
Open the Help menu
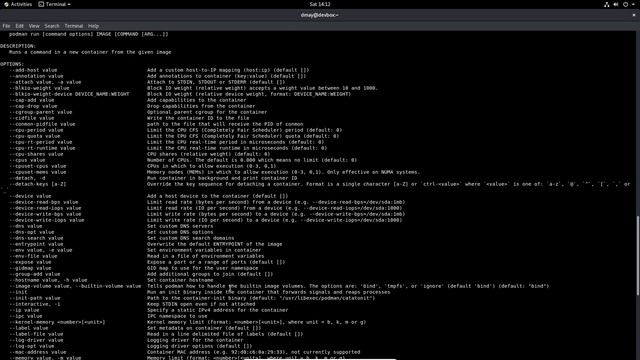pyautogui.click(x=93, y=26)
